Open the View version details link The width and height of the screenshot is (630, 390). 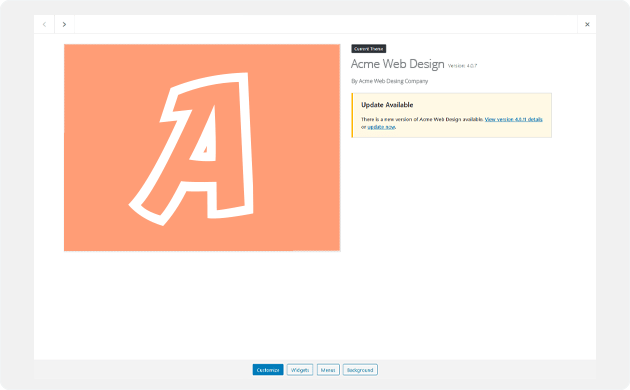(x=513, y=119)
